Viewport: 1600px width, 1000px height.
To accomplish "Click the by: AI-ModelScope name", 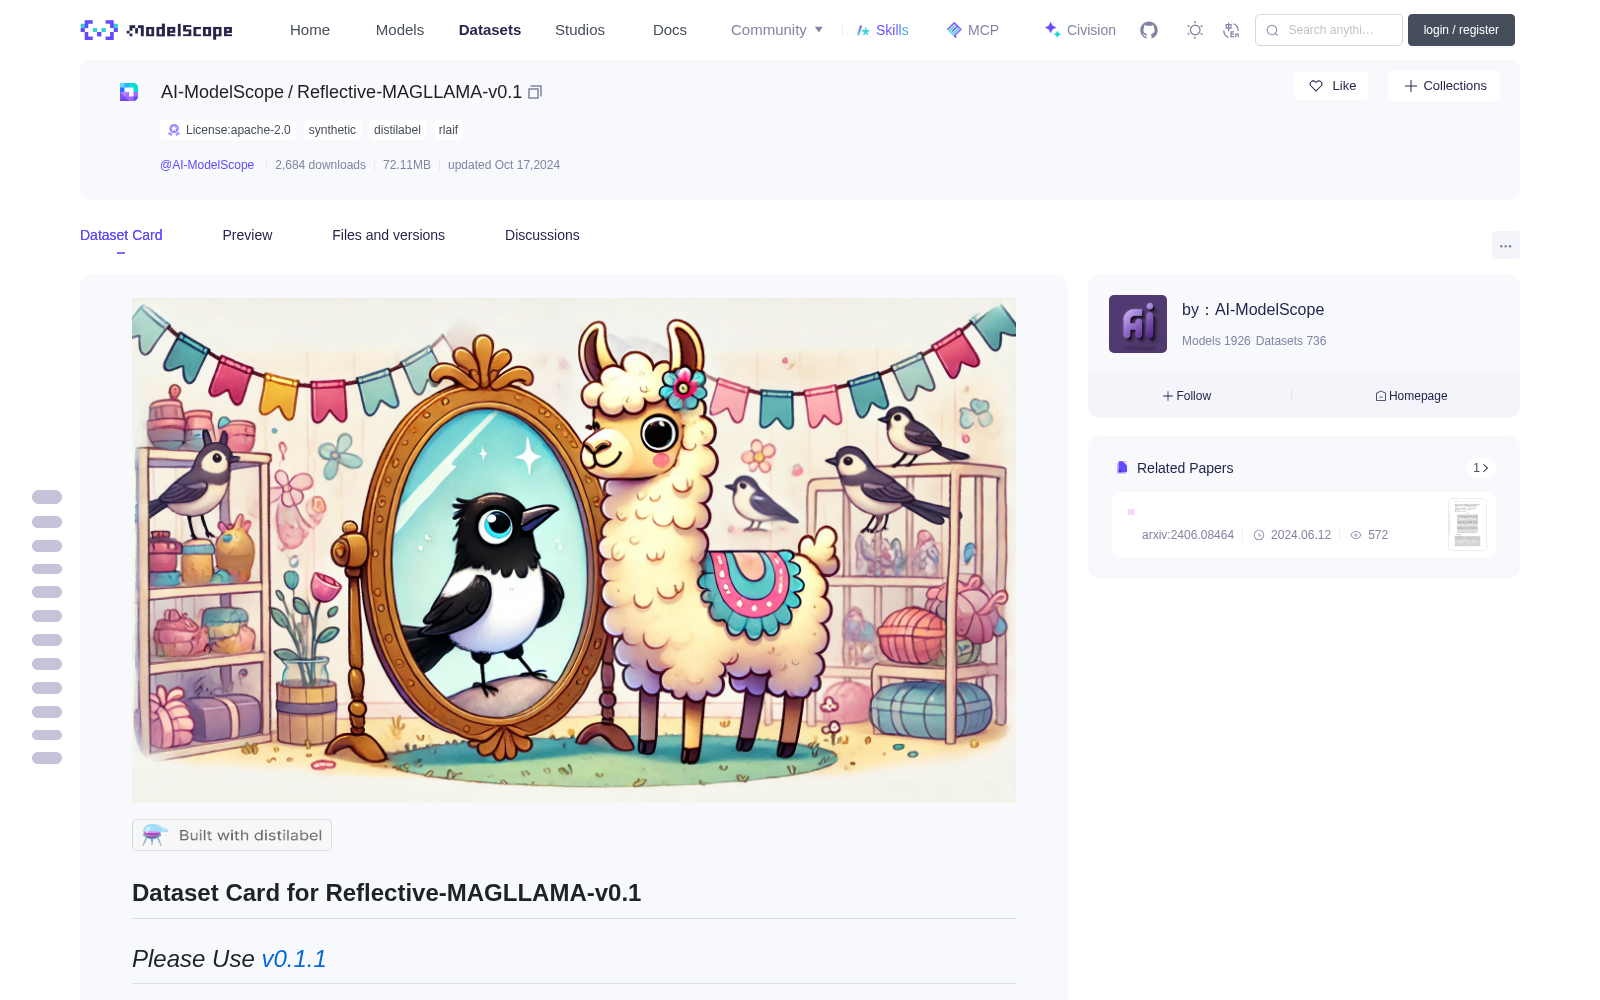I will [1253, 310].
